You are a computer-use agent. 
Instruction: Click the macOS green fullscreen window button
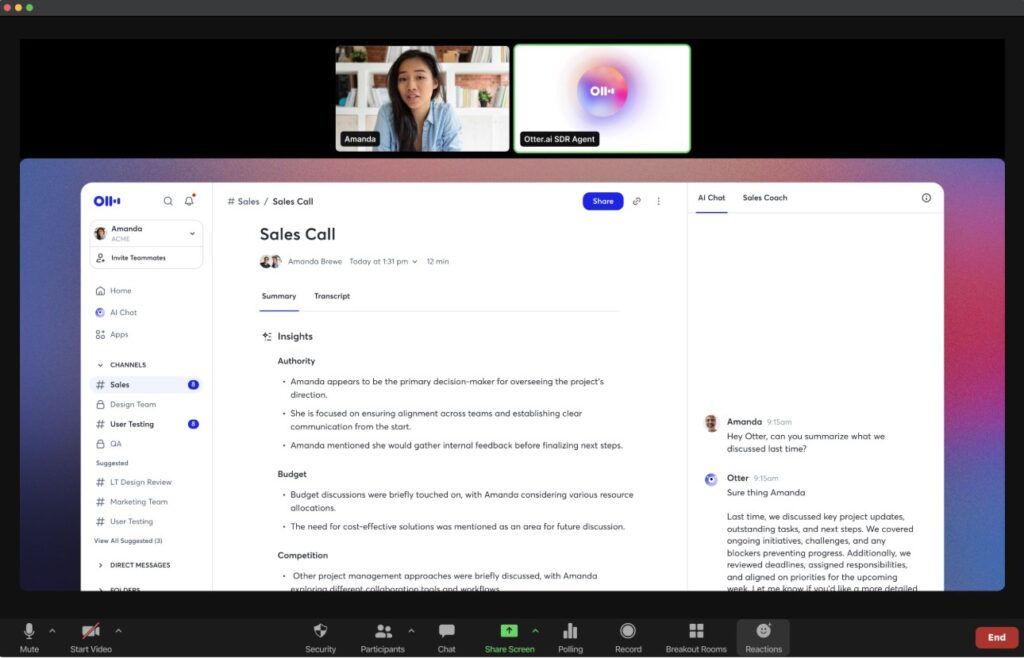29,7
